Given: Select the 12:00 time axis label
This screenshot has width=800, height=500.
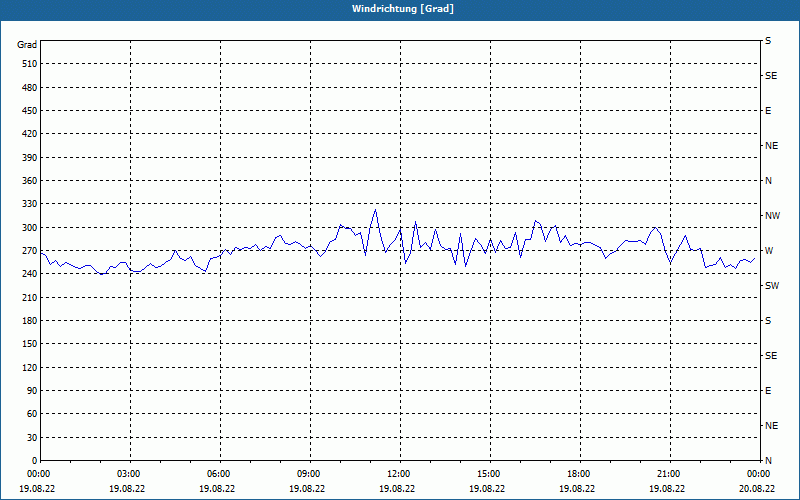Looking at the screenshot, I should click(399, 474).
